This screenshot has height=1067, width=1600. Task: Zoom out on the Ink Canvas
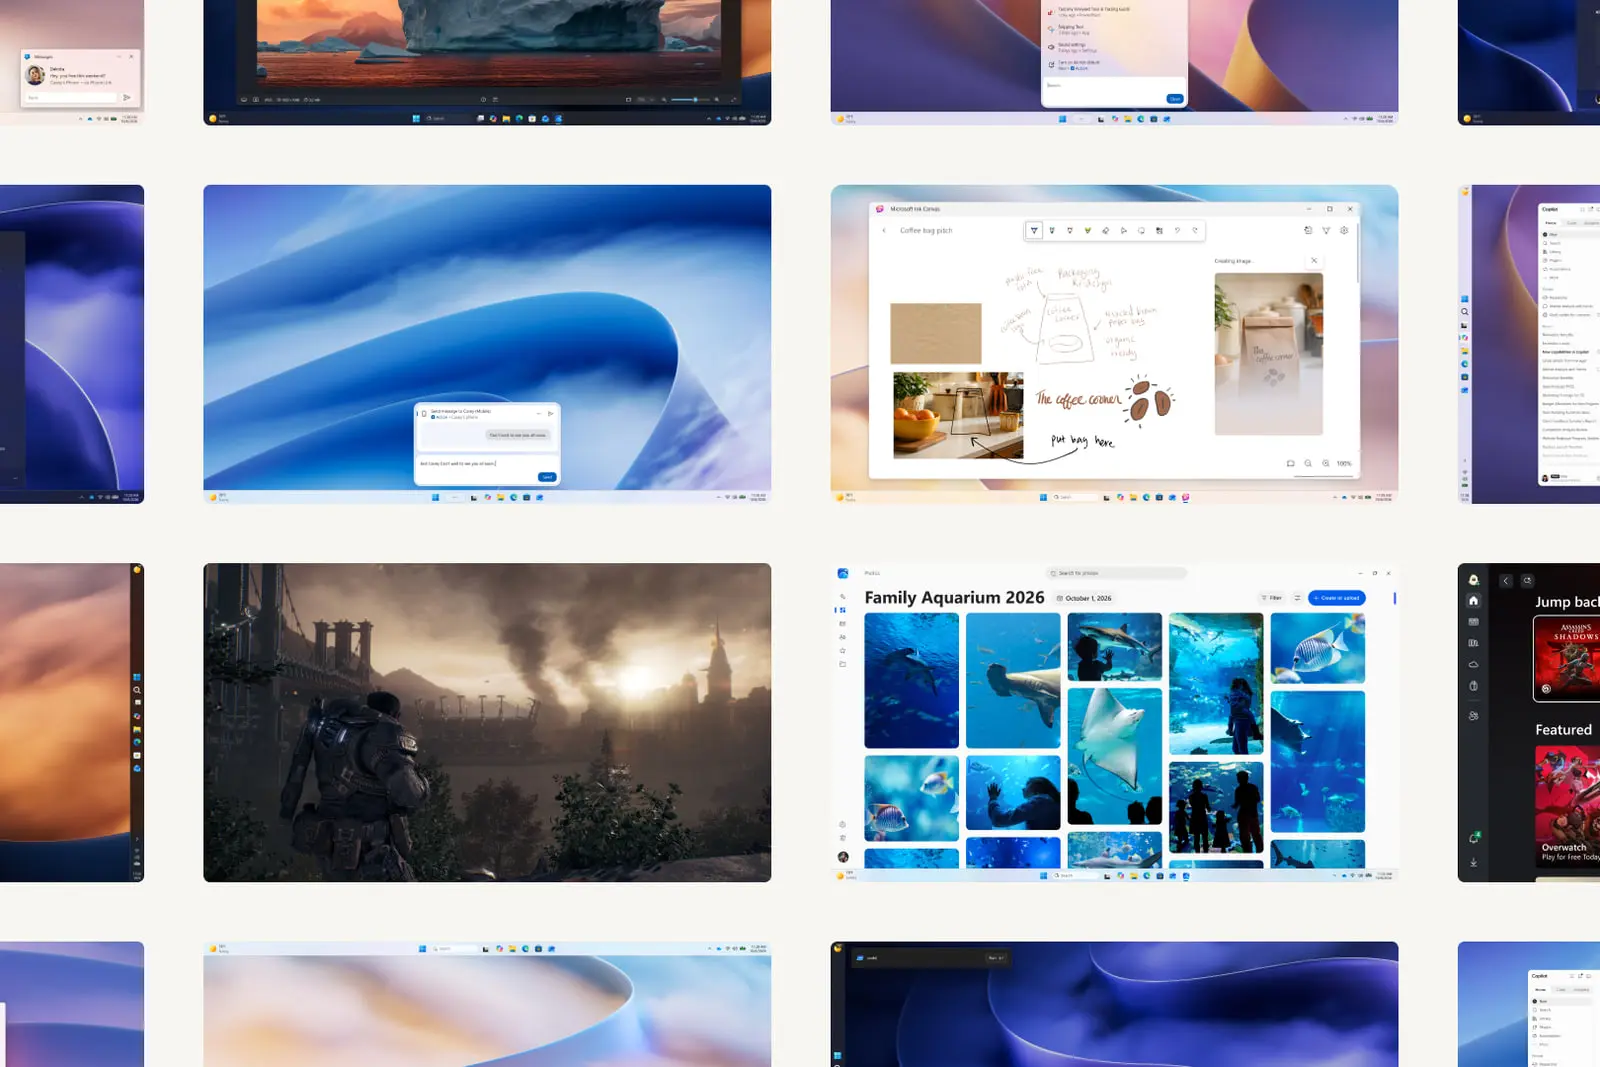(x=1308, y=463)
